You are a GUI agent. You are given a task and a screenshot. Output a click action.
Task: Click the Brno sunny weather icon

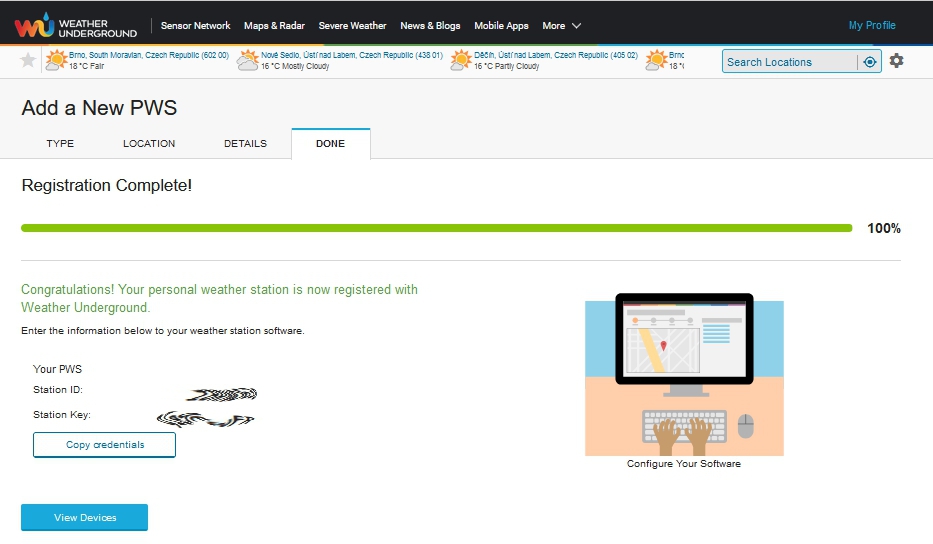pyautogui.click(x=55, y=61)
